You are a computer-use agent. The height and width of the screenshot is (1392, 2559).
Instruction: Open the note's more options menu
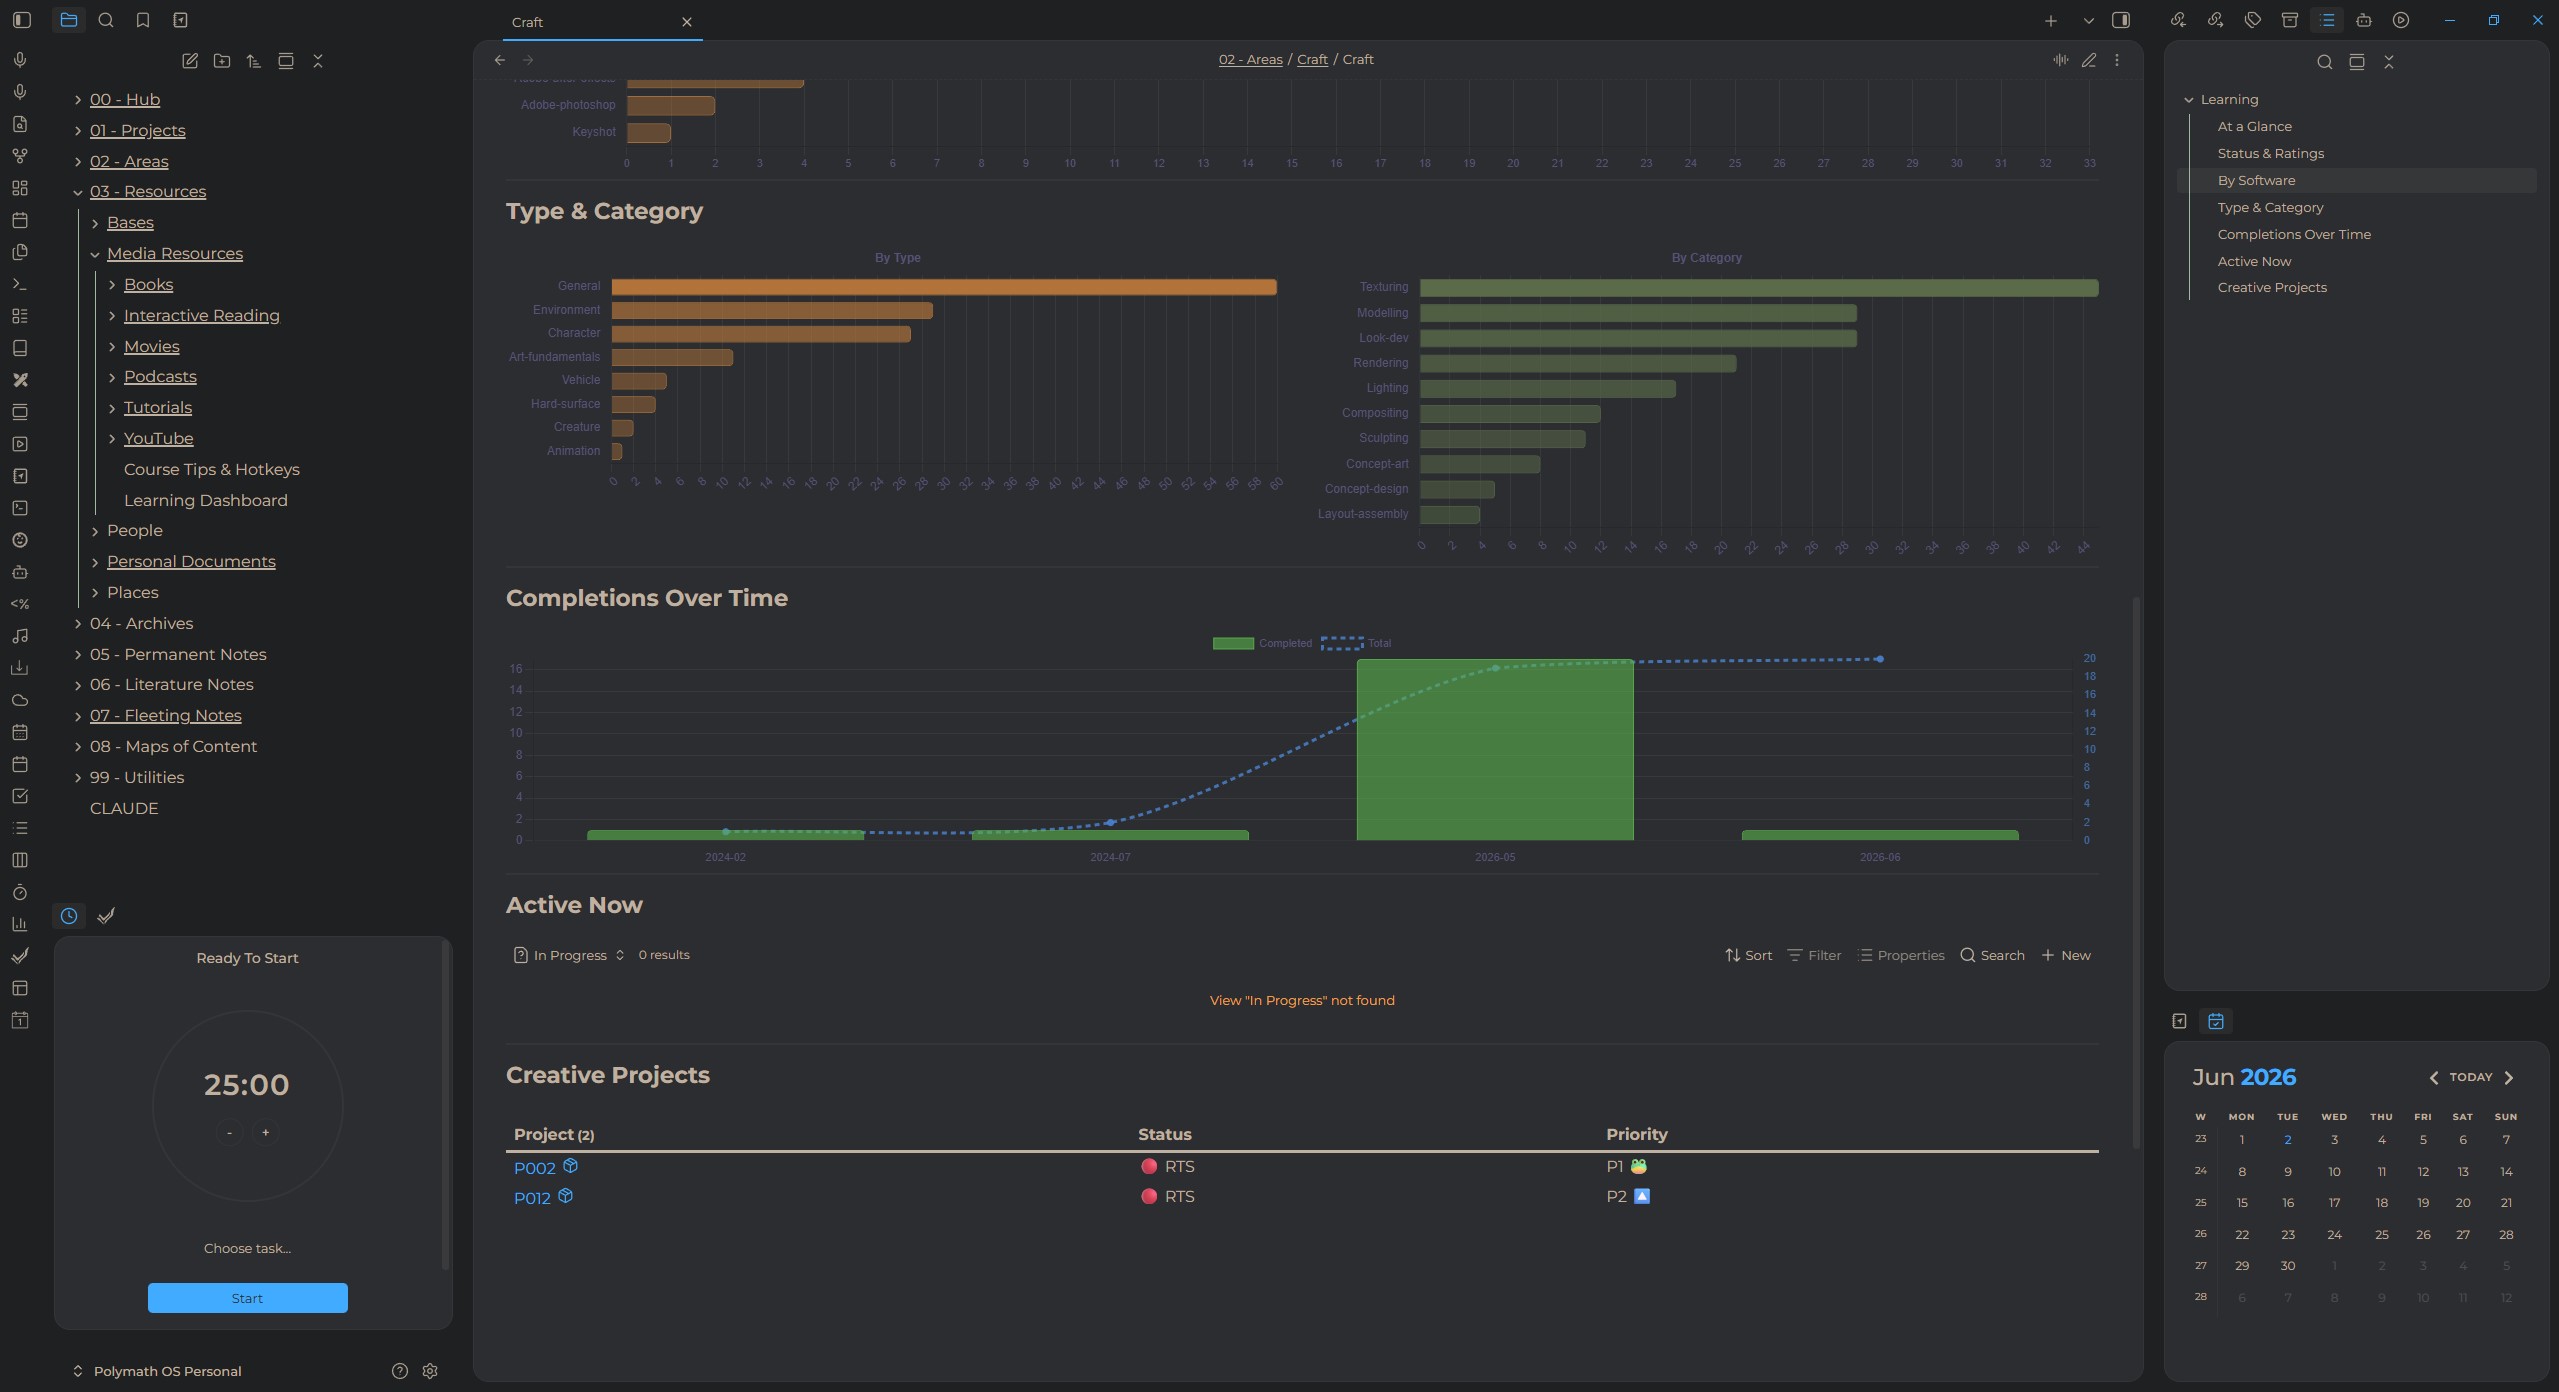[x=2117, y=60]
